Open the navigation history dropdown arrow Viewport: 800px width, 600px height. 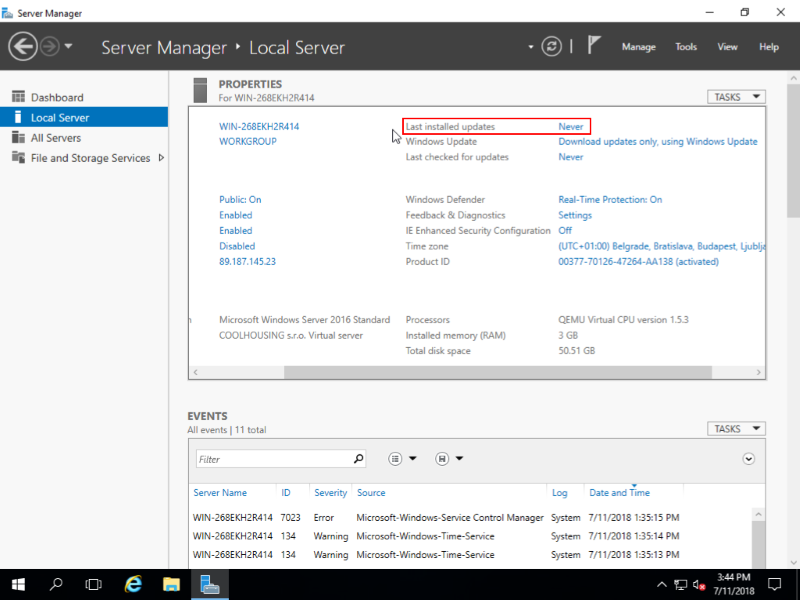click(68, 46)
